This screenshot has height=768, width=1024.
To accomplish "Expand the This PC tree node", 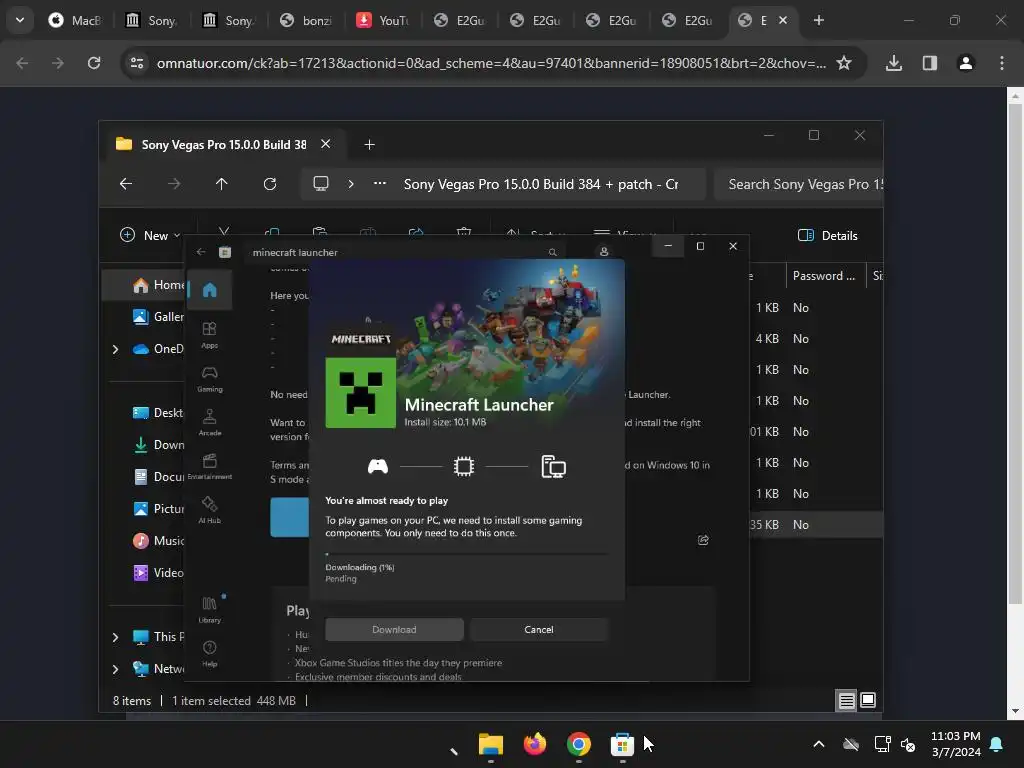I will (x=116, y=637).
